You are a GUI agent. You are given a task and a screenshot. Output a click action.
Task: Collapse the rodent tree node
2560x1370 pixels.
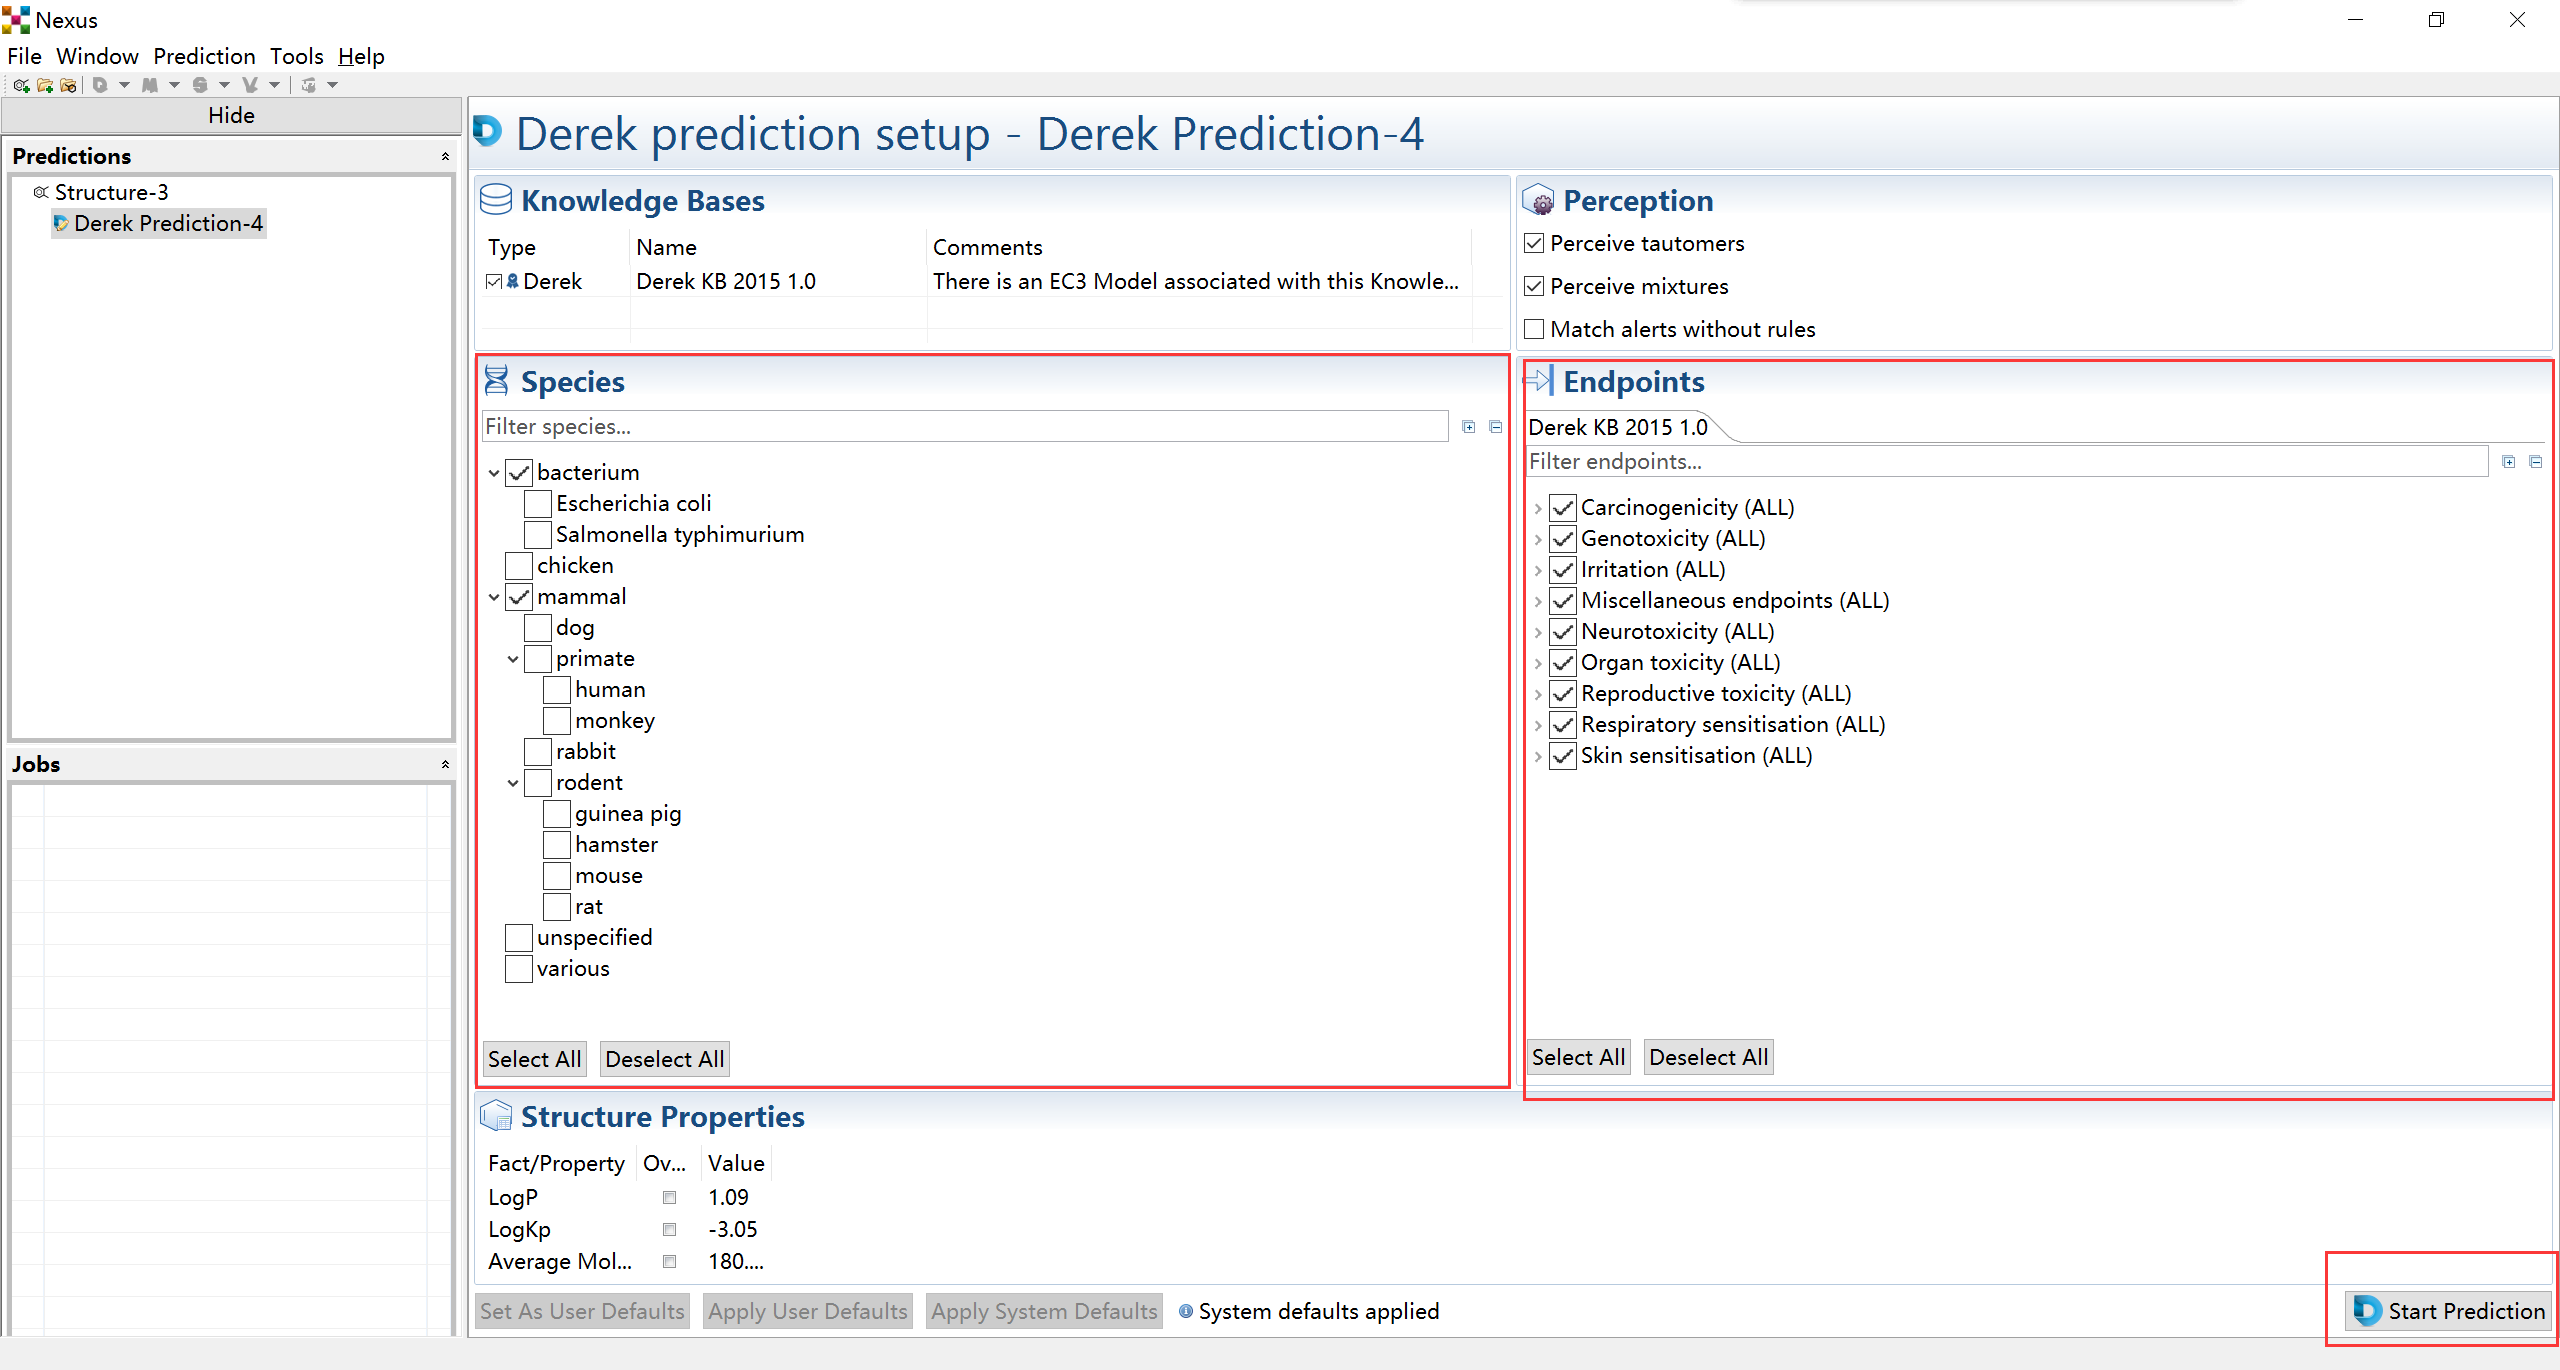[513, 783]
